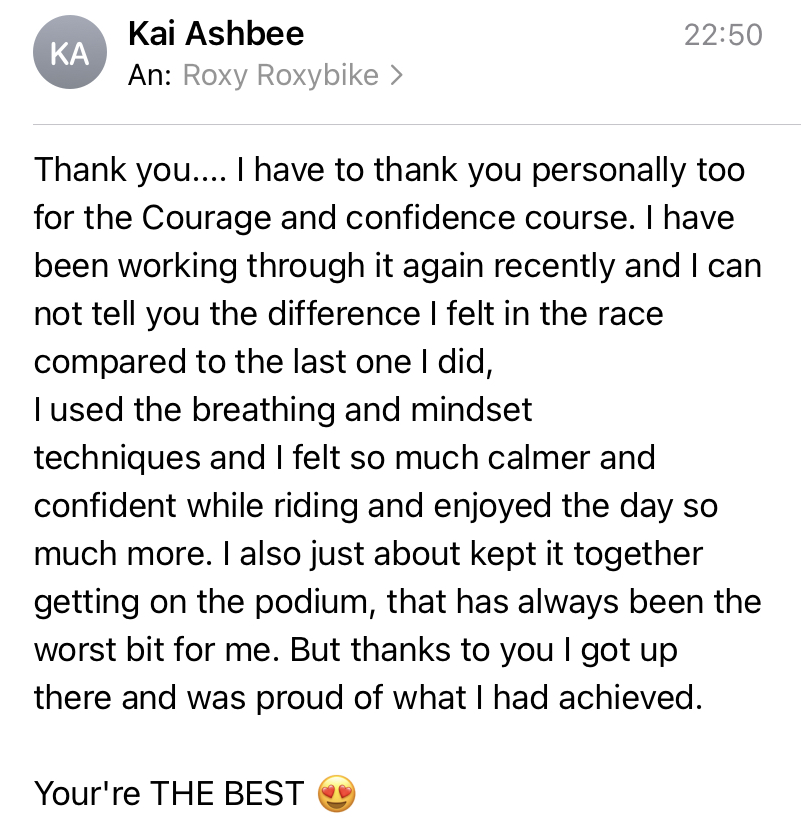Viewport: 801px width, 830px height.
Task: Tap the 'An:' recipient label
Action: [x=150, y=76]
